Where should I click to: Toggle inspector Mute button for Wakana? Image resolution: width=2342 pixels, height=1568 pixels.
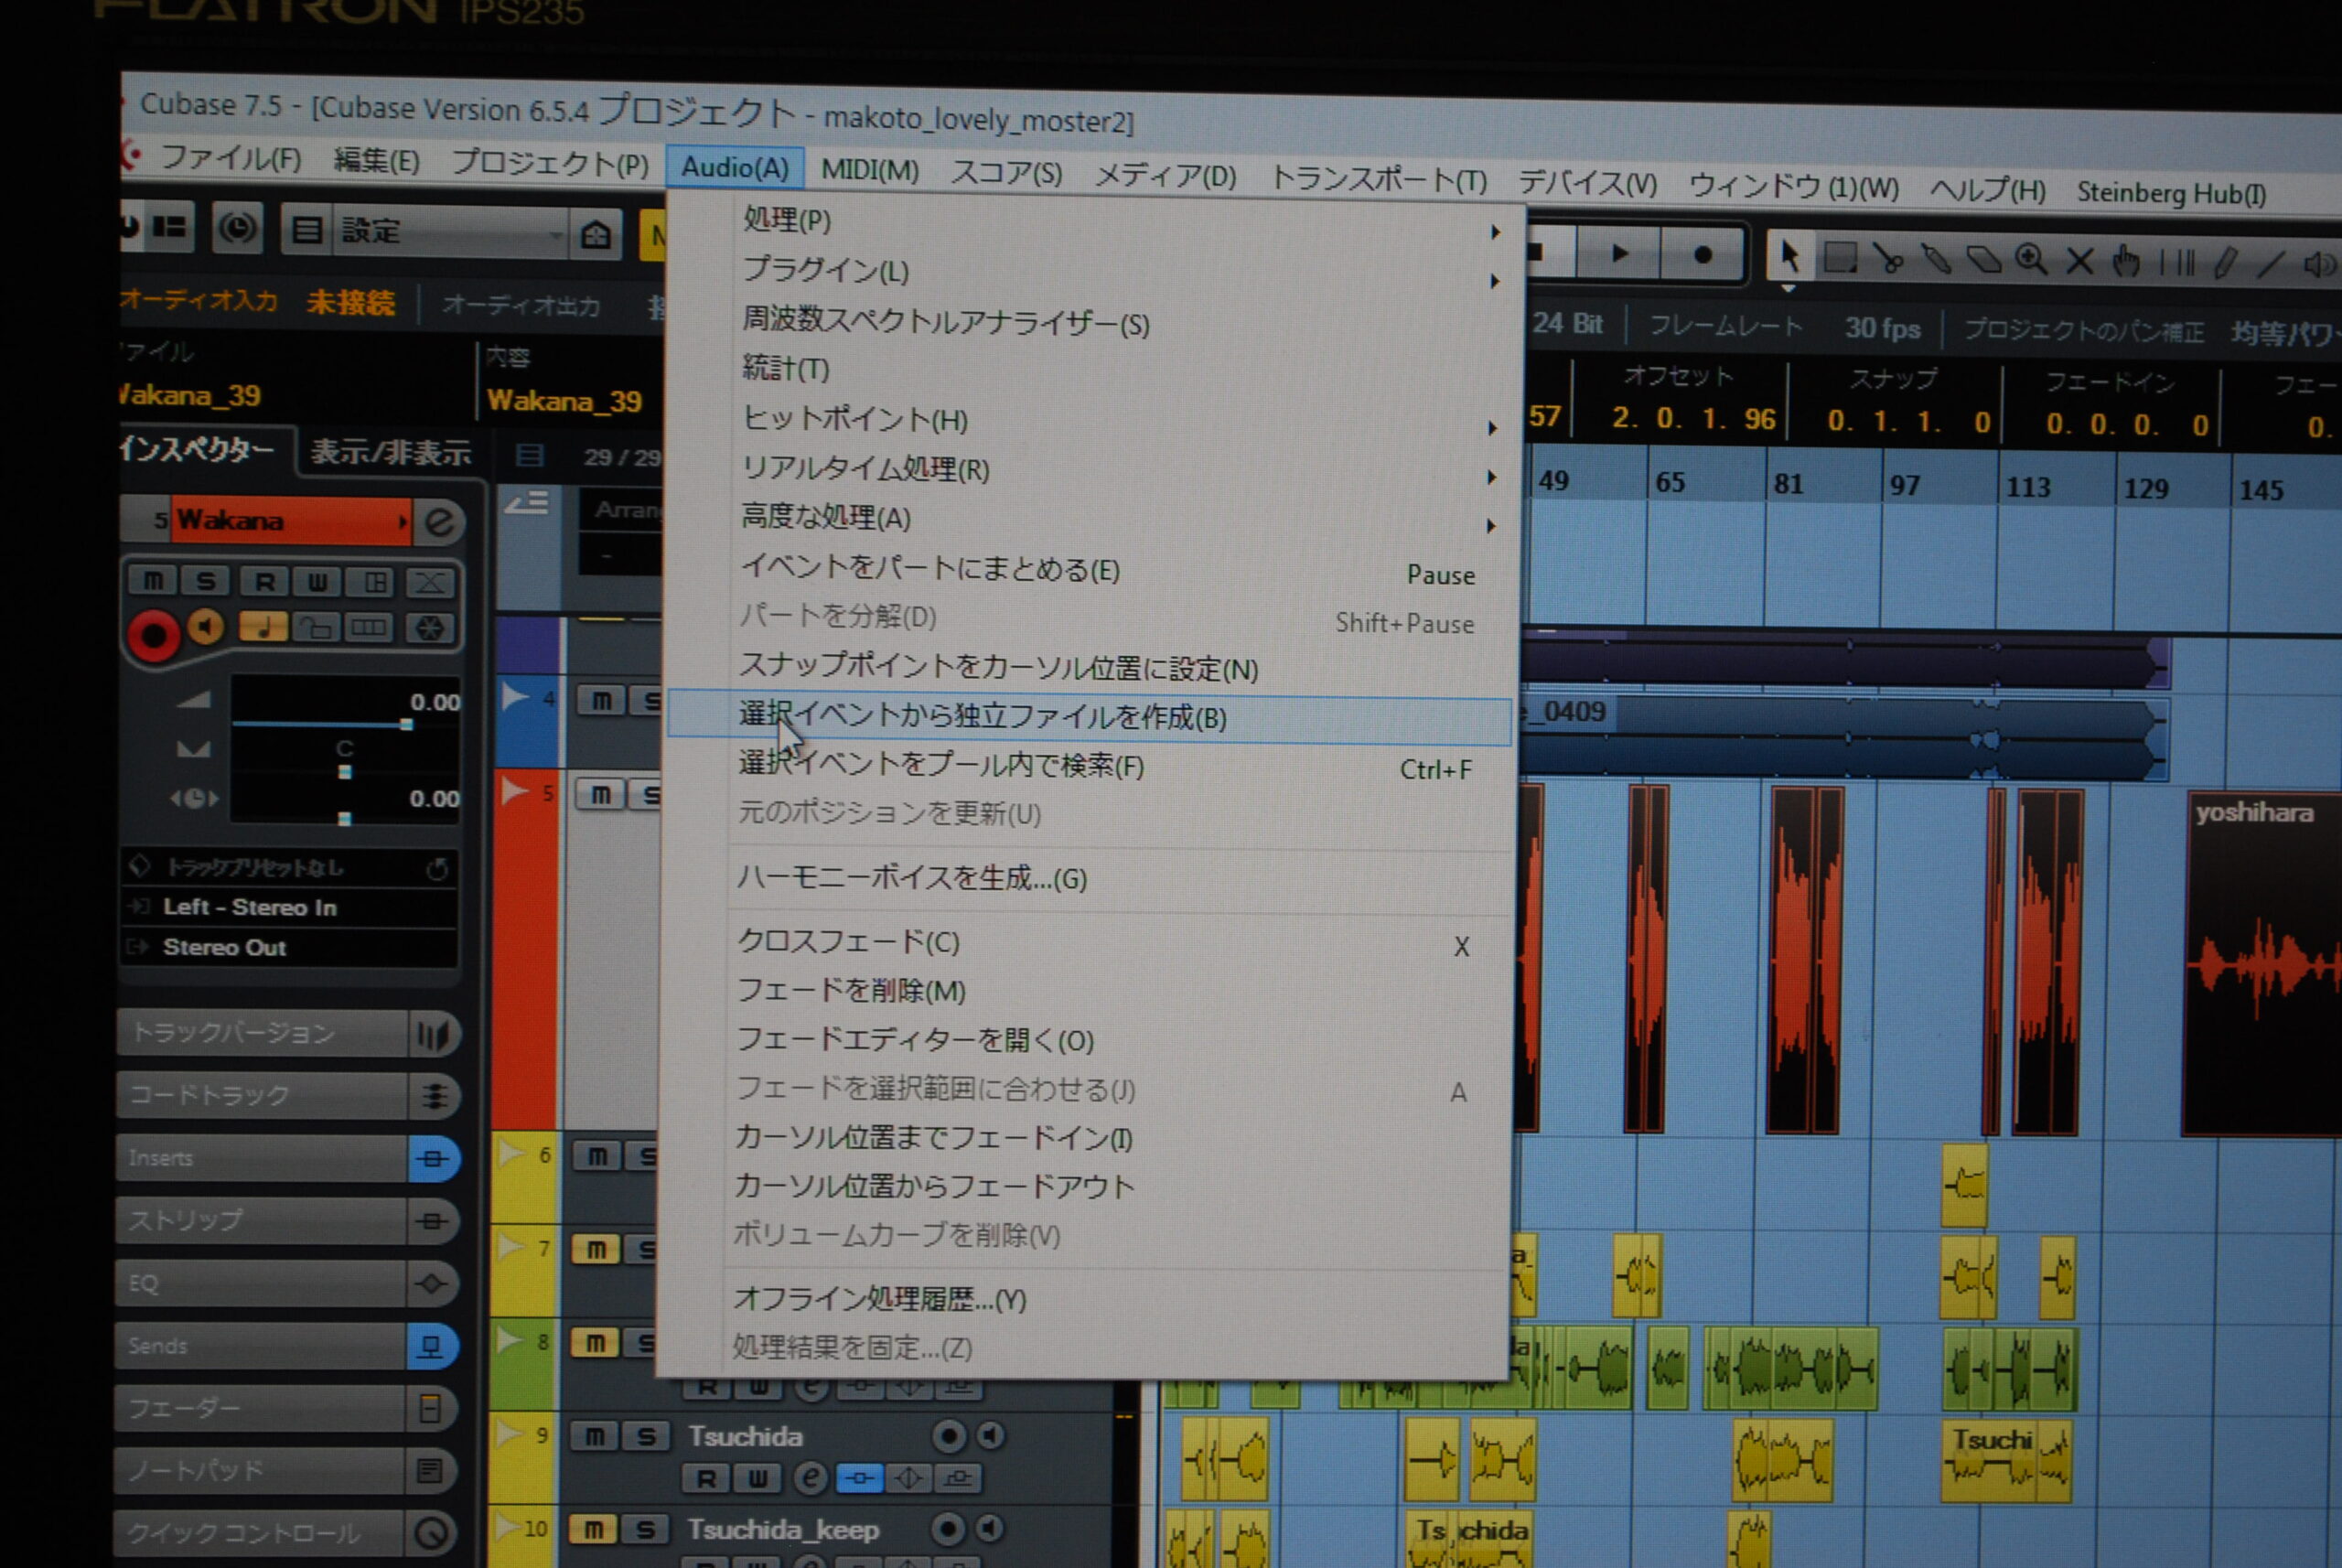(153, 581)
